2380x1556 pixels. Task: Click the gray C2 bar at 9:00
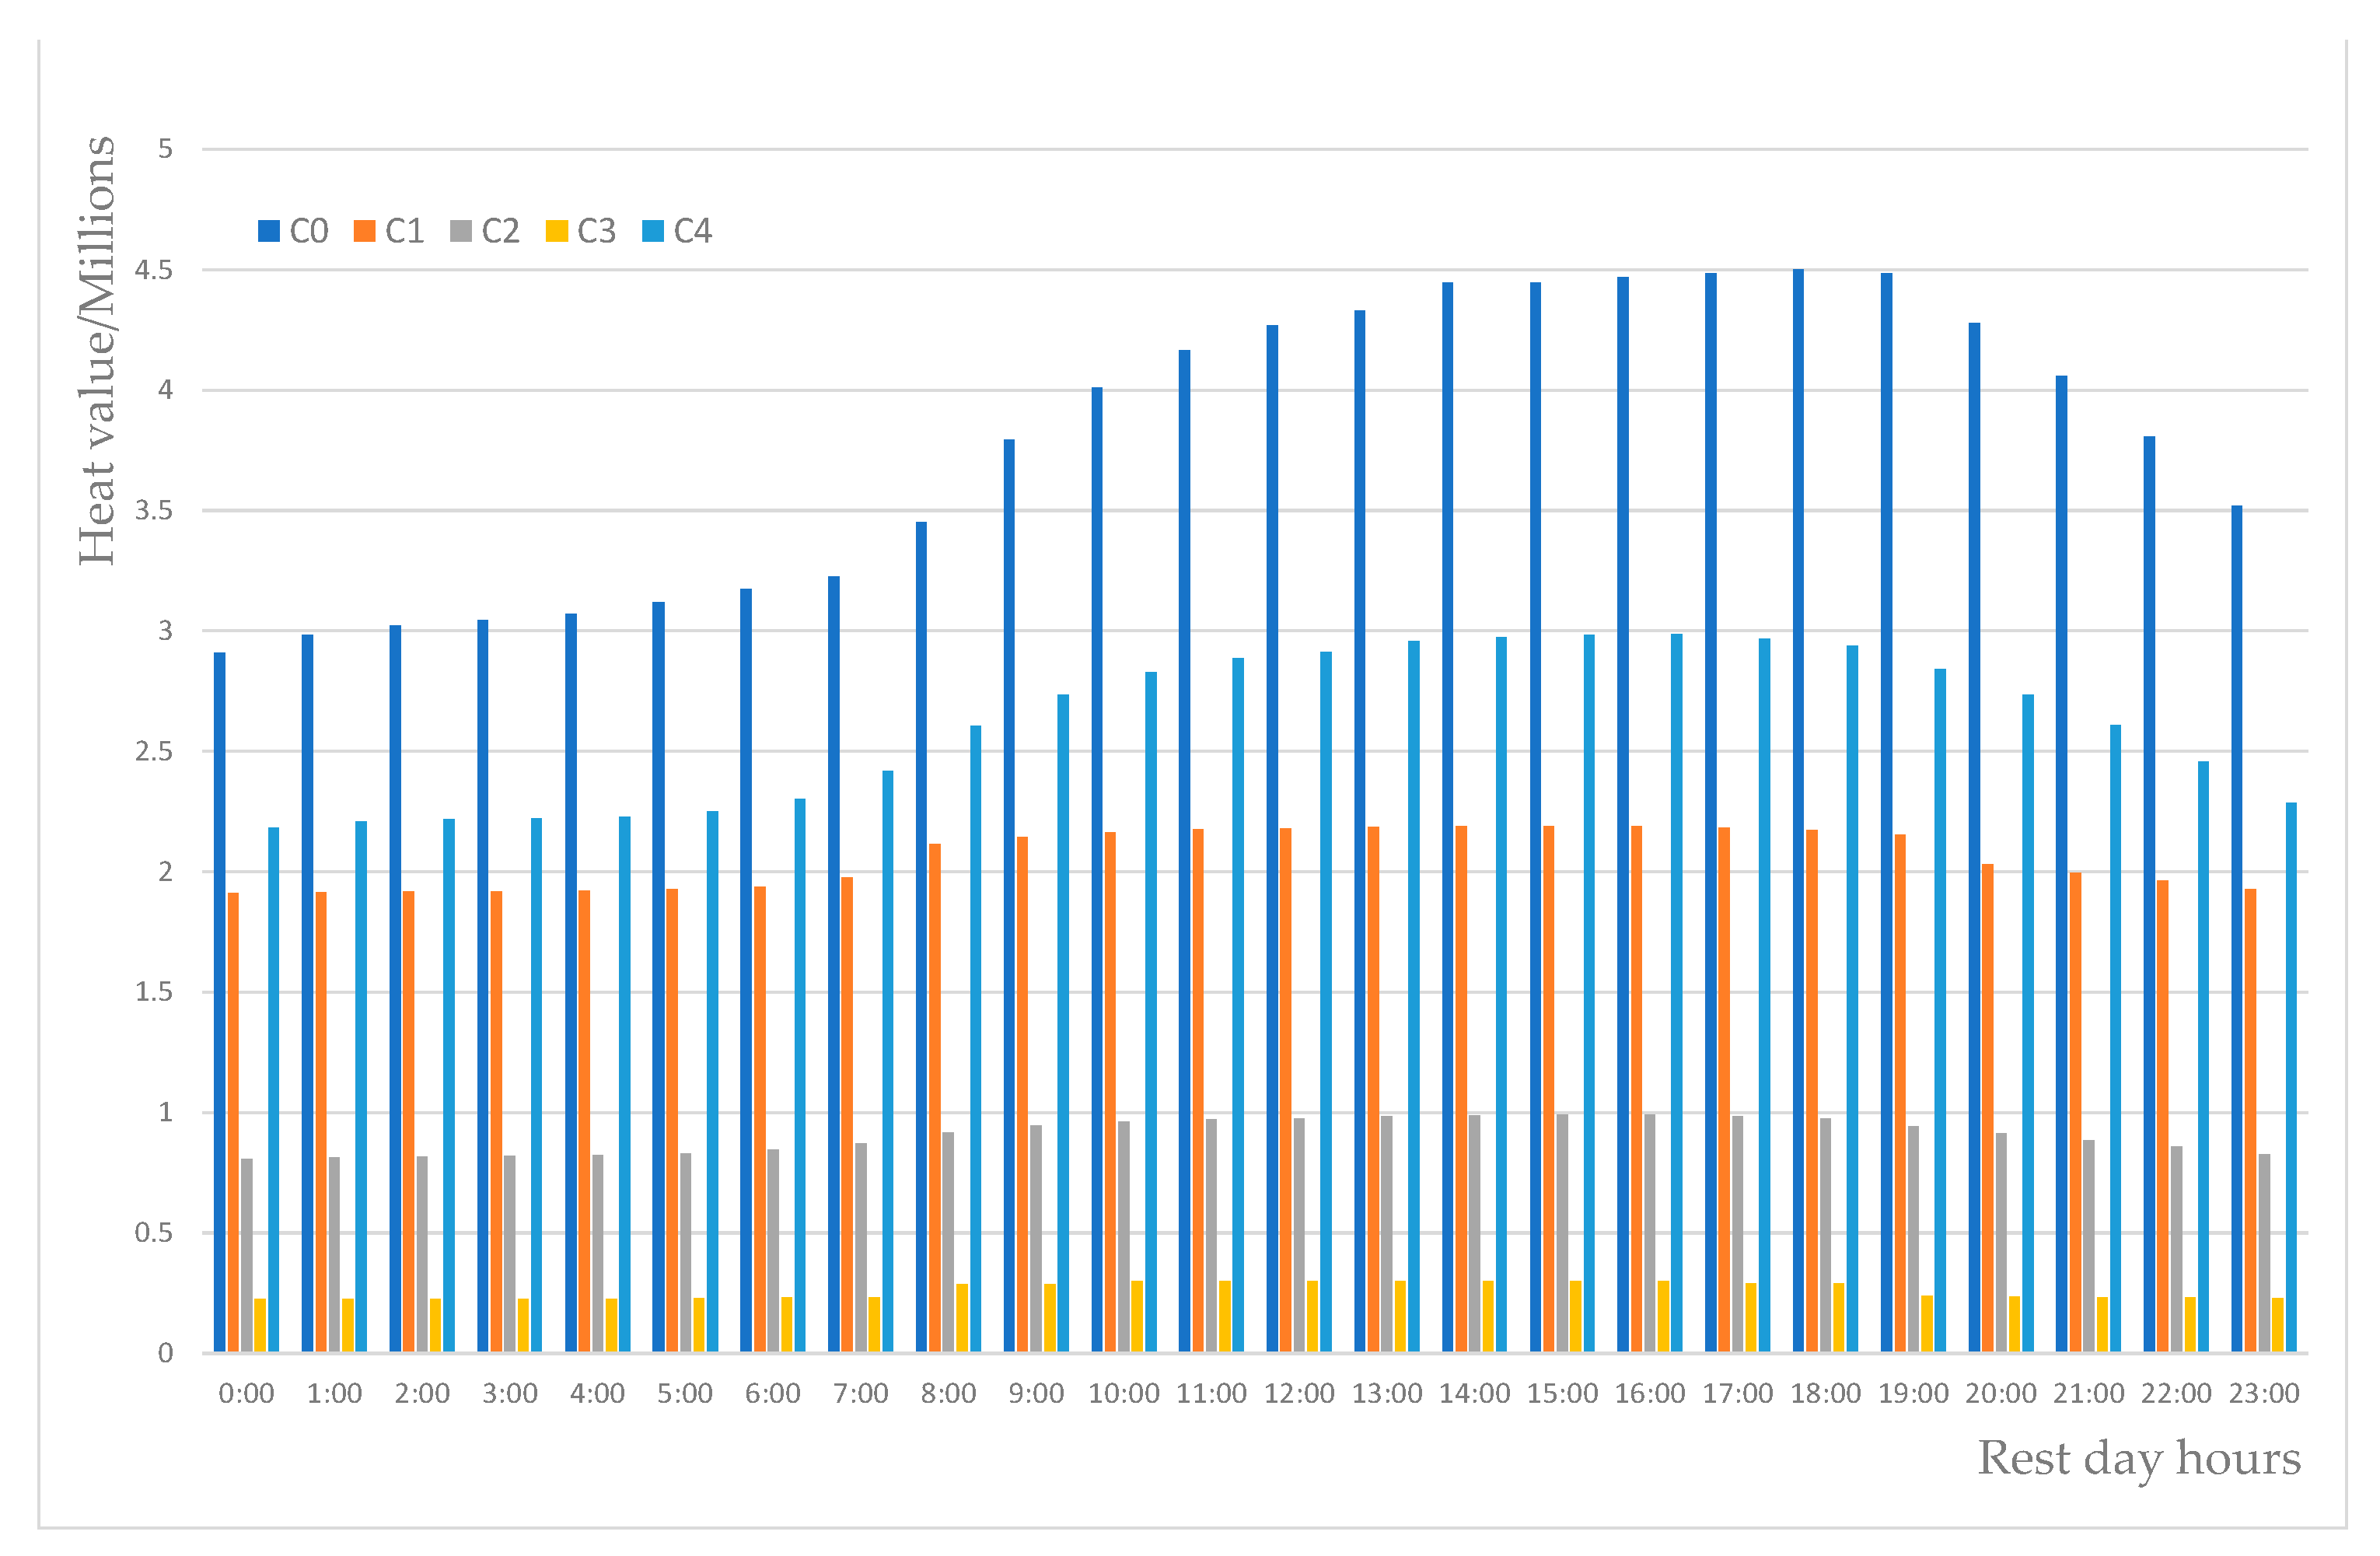1036,1238
